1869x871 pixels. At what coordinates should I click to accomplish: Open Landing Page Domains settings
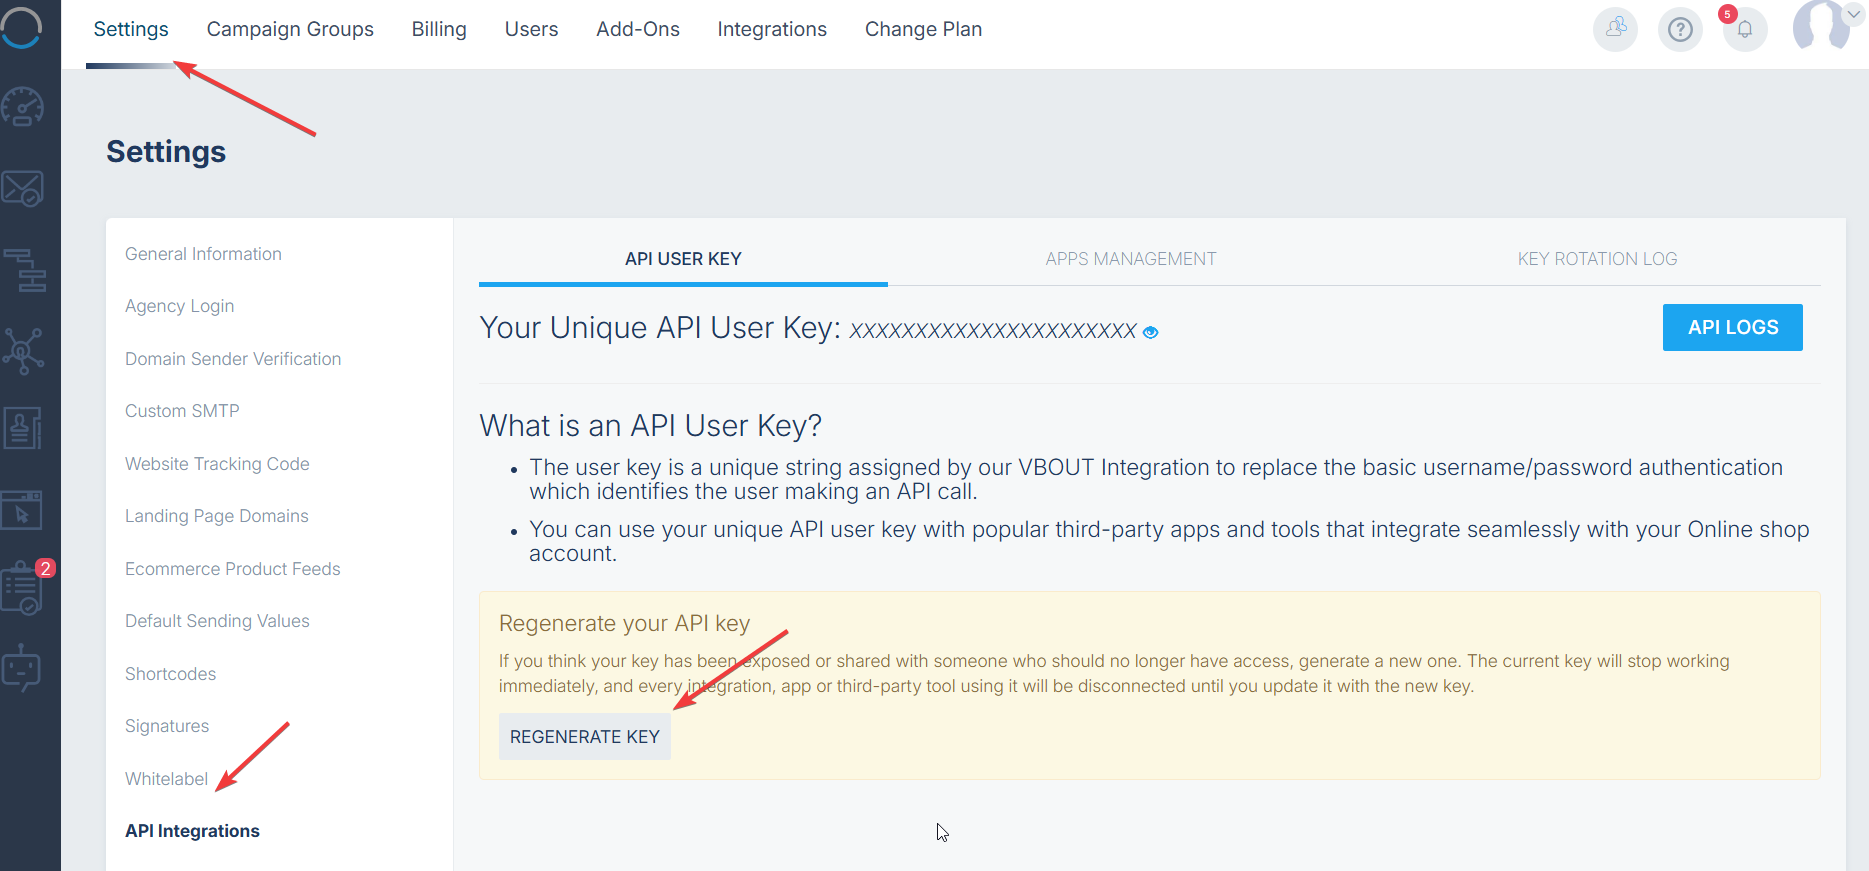[x=217, y=516]
